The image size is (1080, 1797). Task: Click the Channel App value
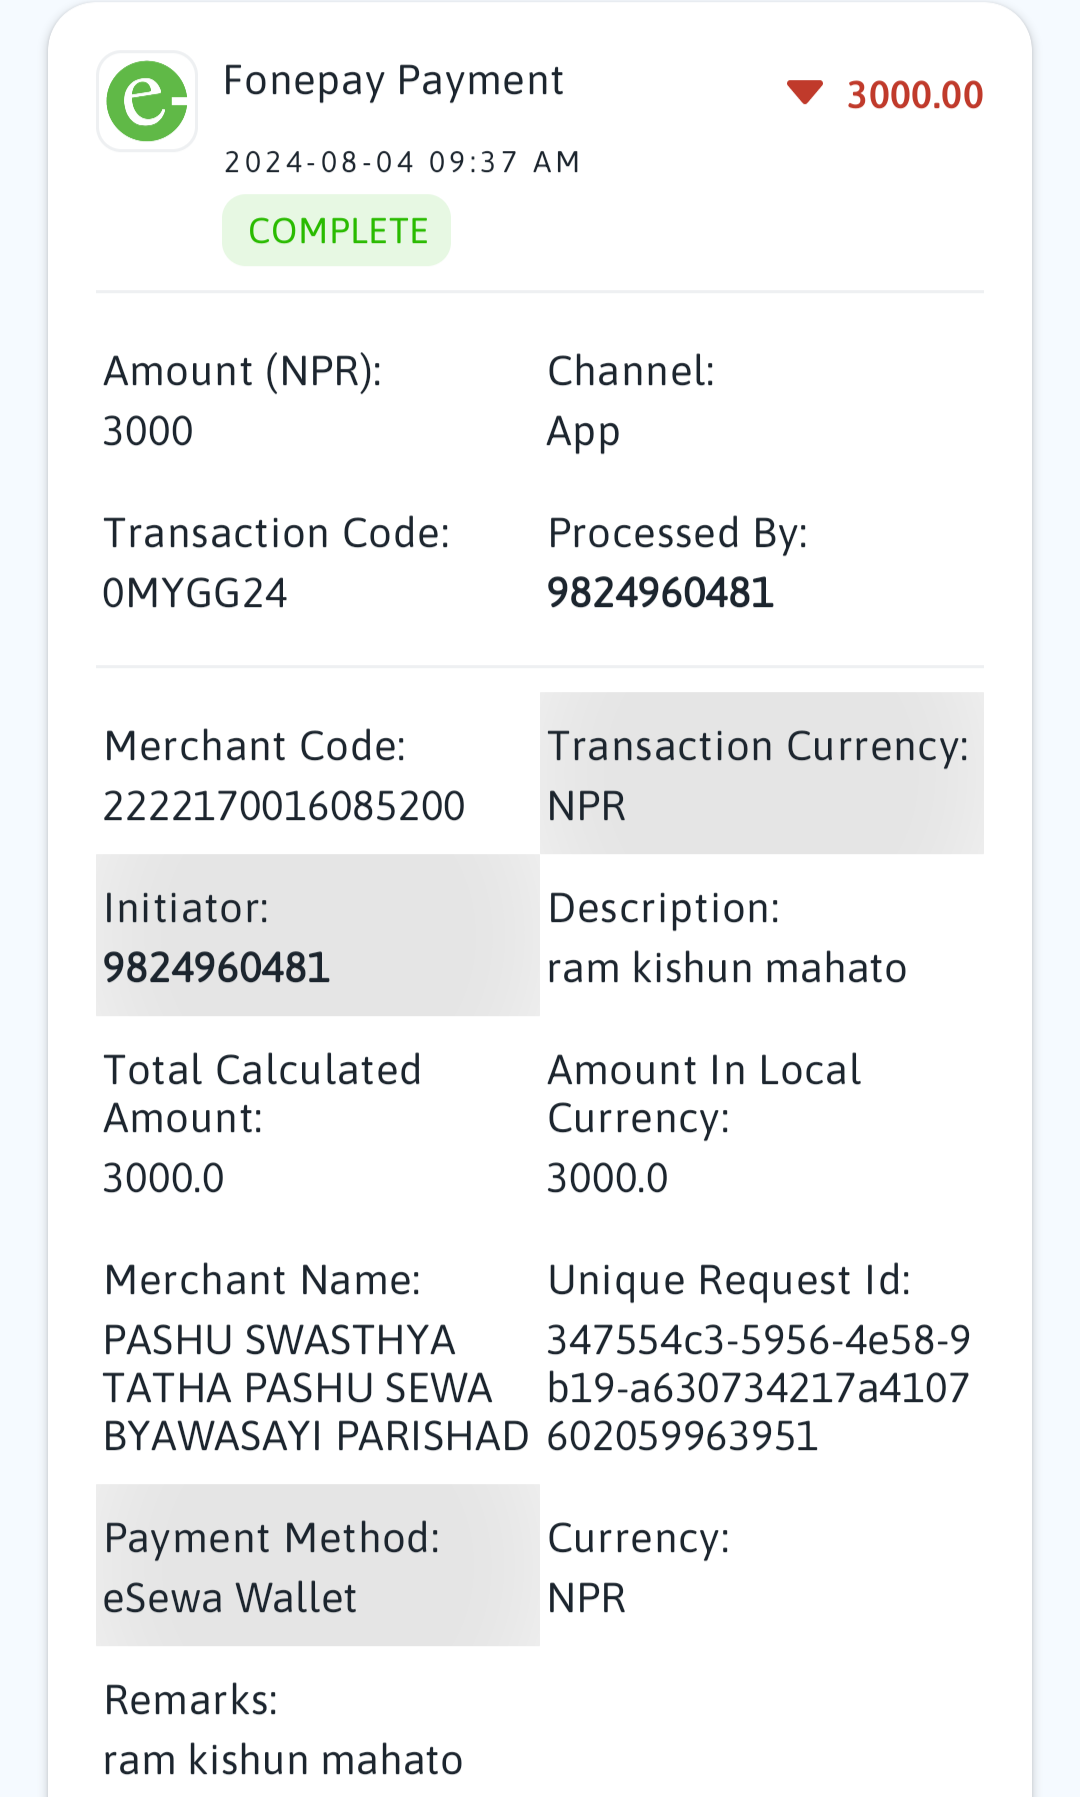[583, 433]
